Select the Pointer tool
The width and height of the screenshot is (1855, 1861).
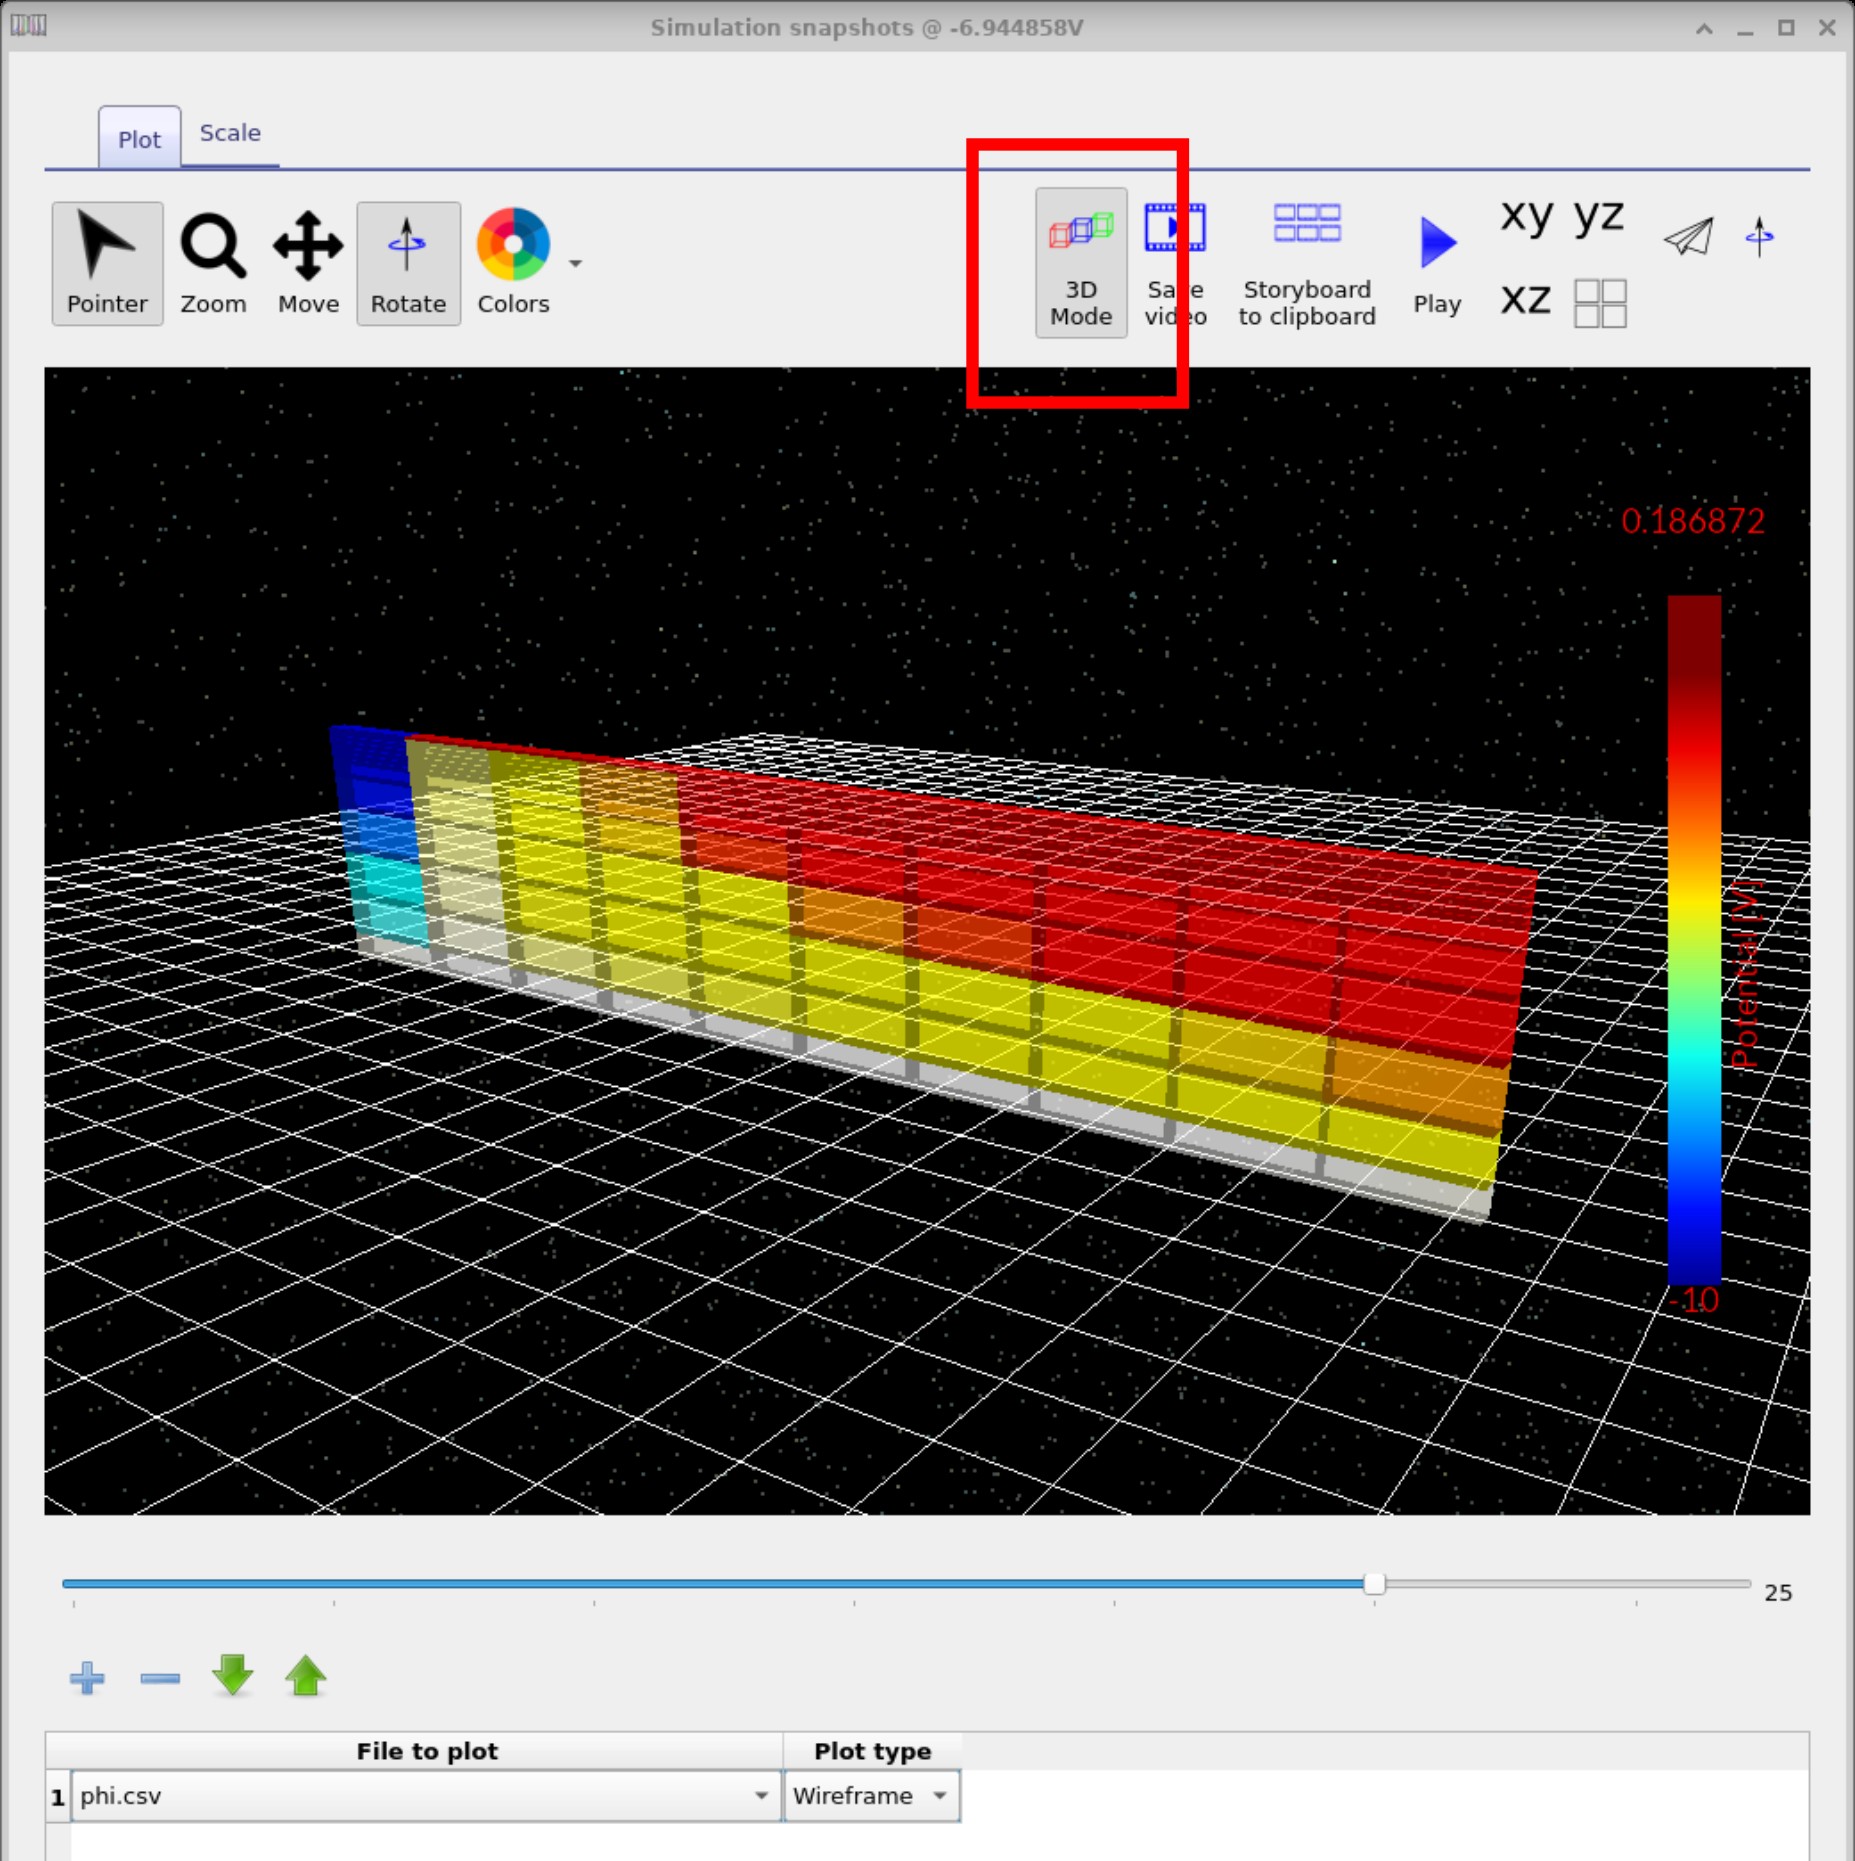(106, 263)
